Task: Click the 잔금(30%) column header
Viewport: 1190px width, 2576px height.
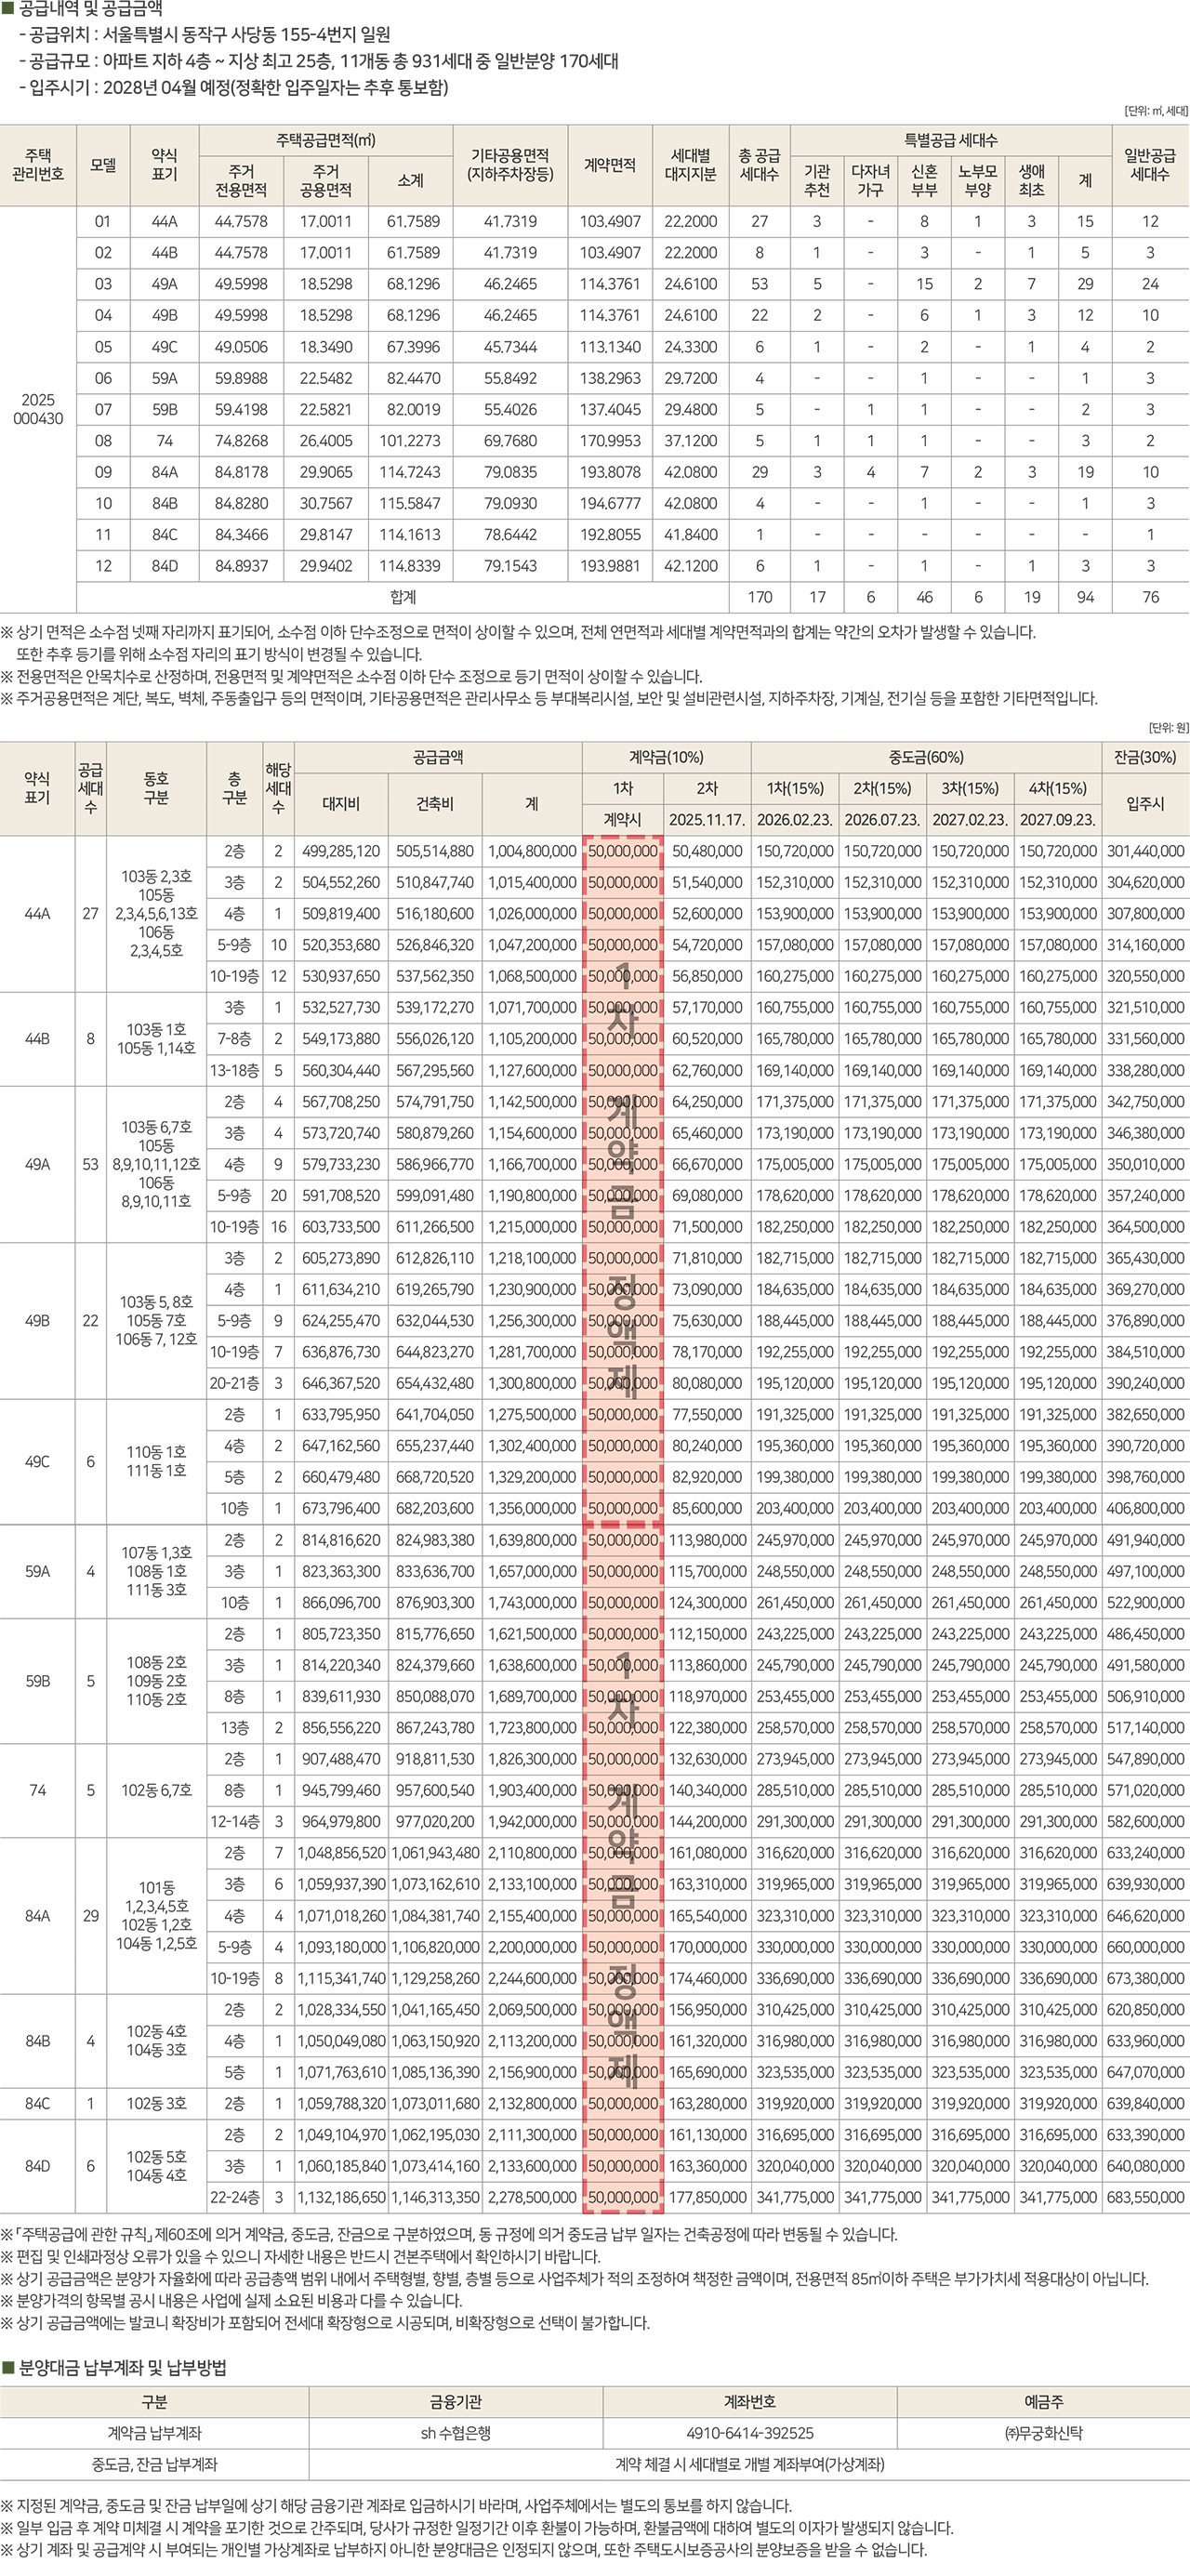Action: click(1144, 757)
